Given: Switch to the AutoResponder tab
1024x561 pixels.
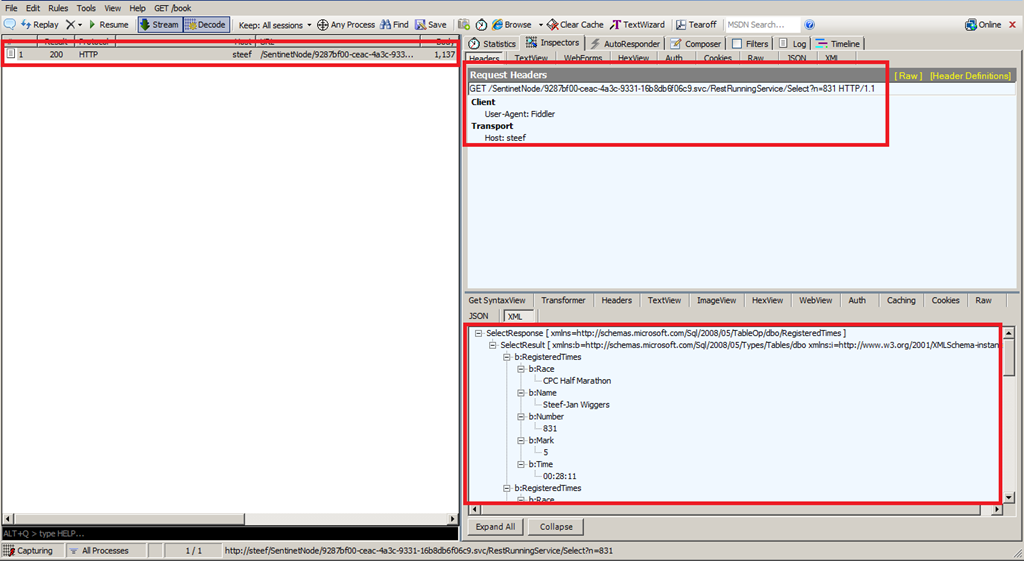Looking at the screenshot, I should [x=625, y=43].
